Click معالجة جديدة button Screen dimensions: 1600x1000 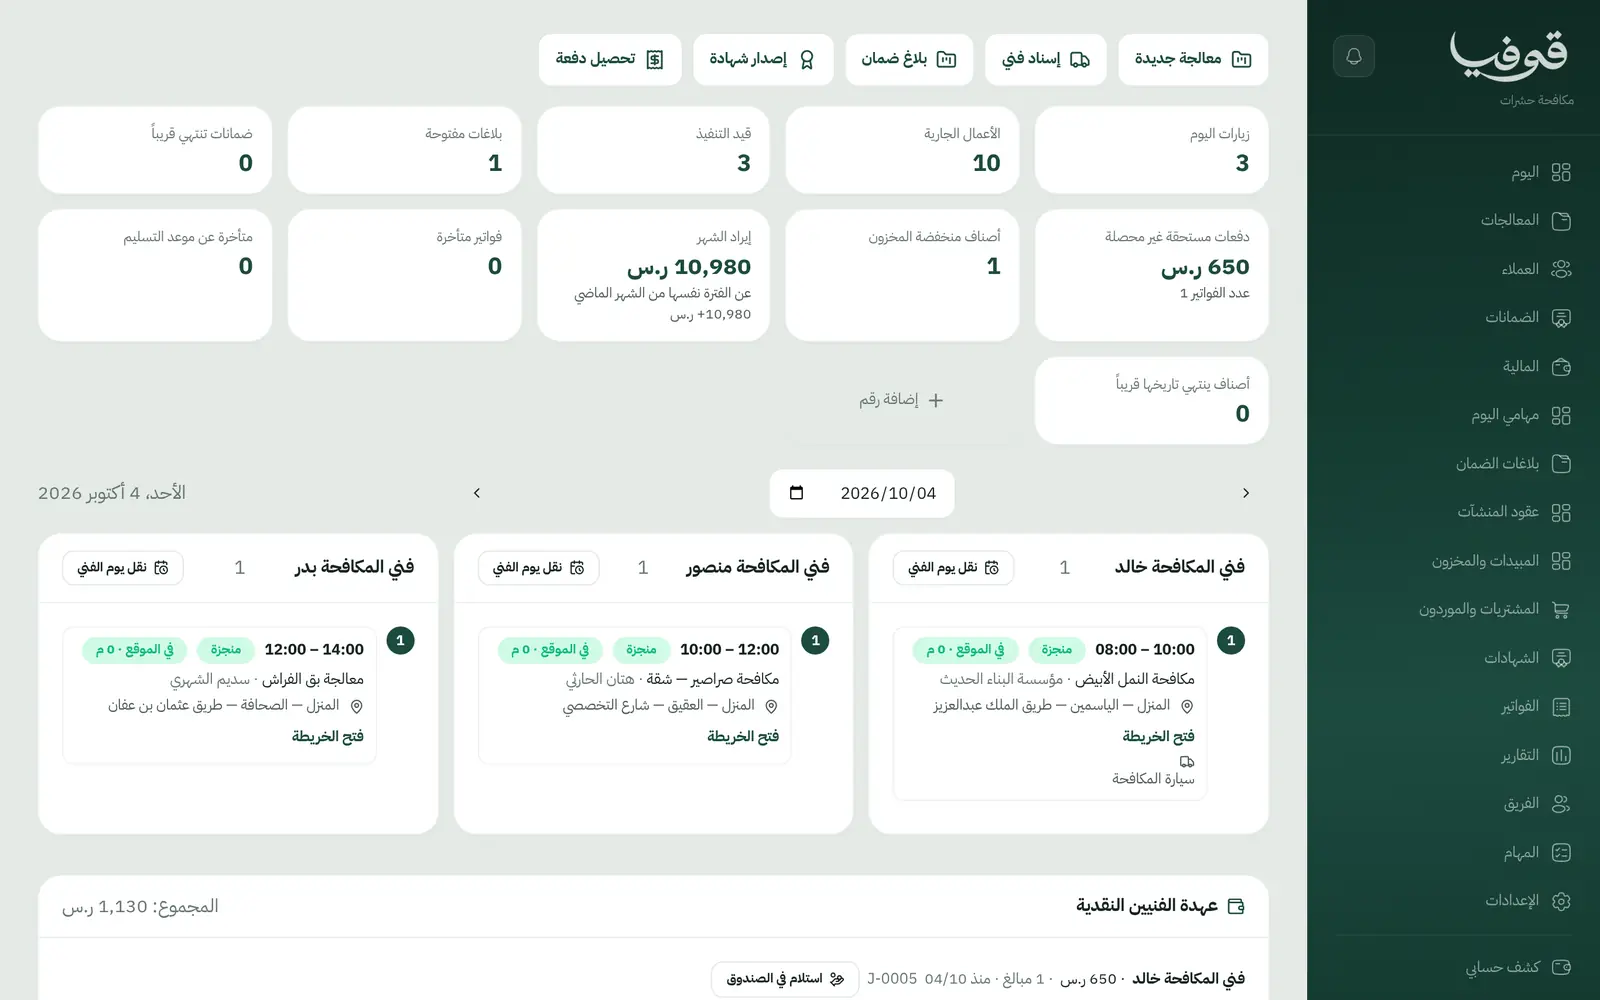[1193, 59]
